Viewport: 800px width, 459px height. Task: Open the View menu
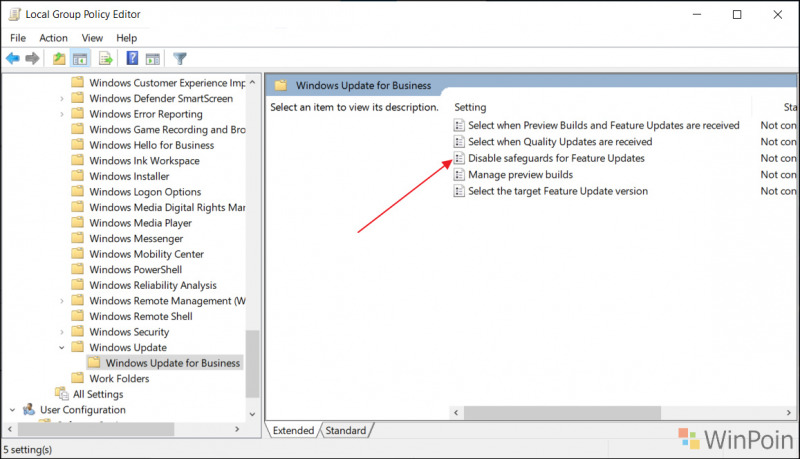(x=92, y=38)
